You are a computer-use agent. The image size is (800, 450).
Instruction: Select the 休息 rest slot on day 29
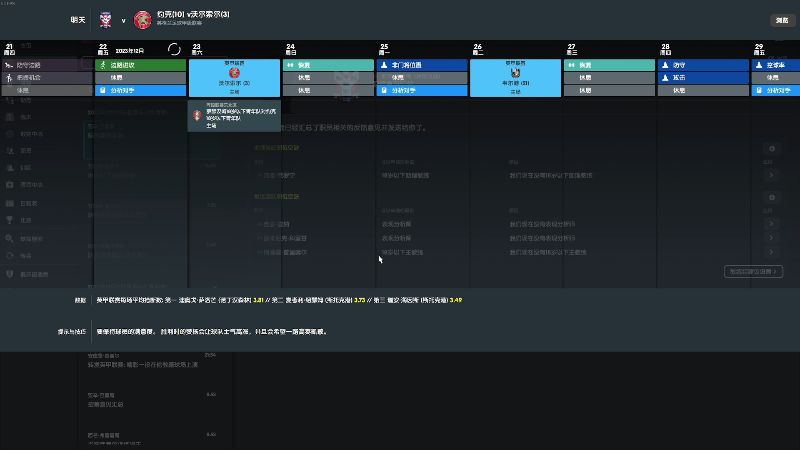[x=776, y=78]
